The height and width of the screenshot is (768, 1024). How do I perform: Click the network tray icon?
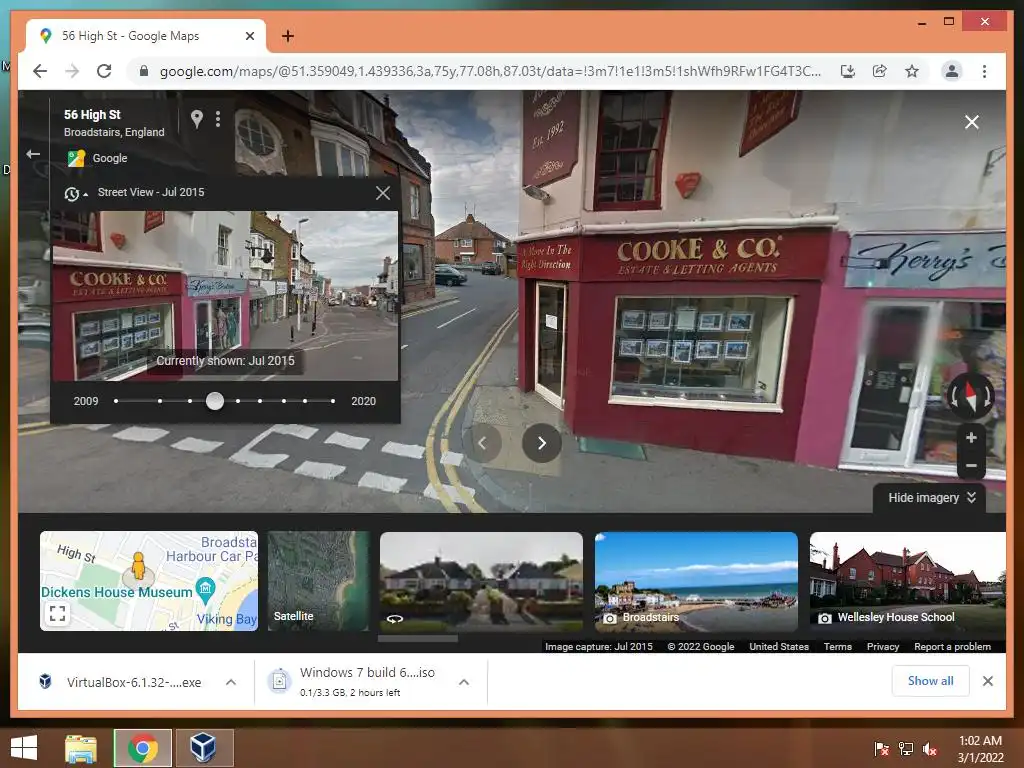click(x=906, y=749)
